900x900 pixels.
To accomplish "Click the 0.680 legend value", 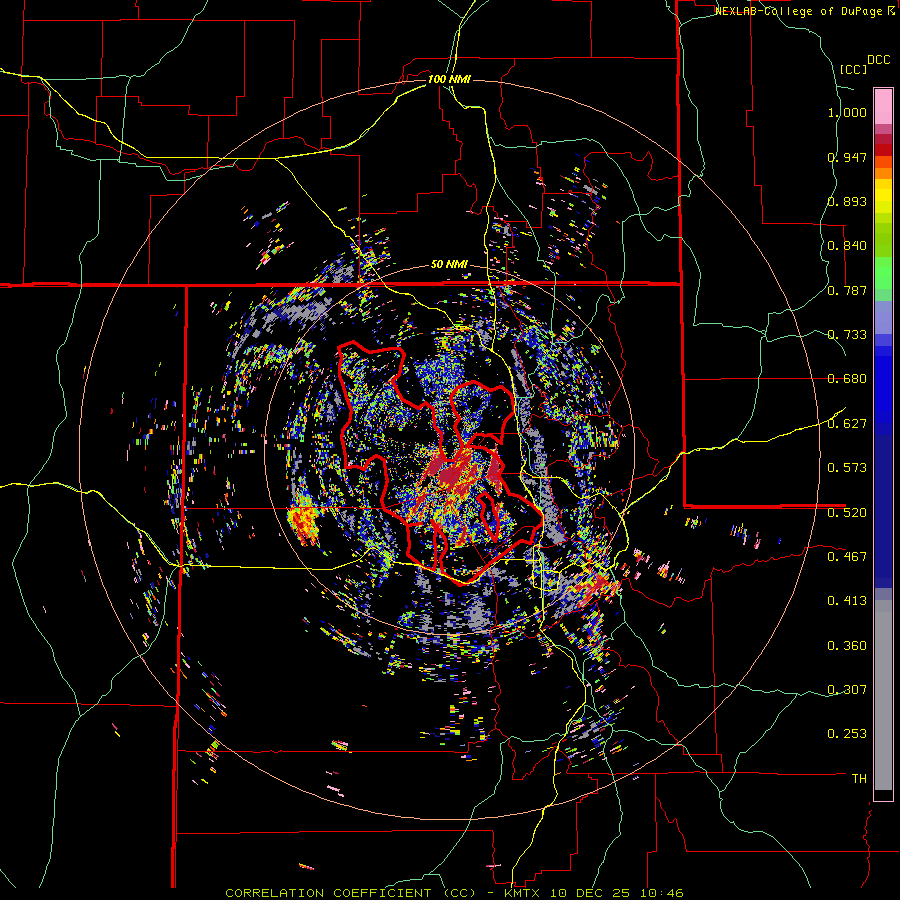I will click(x=847, y=379).
